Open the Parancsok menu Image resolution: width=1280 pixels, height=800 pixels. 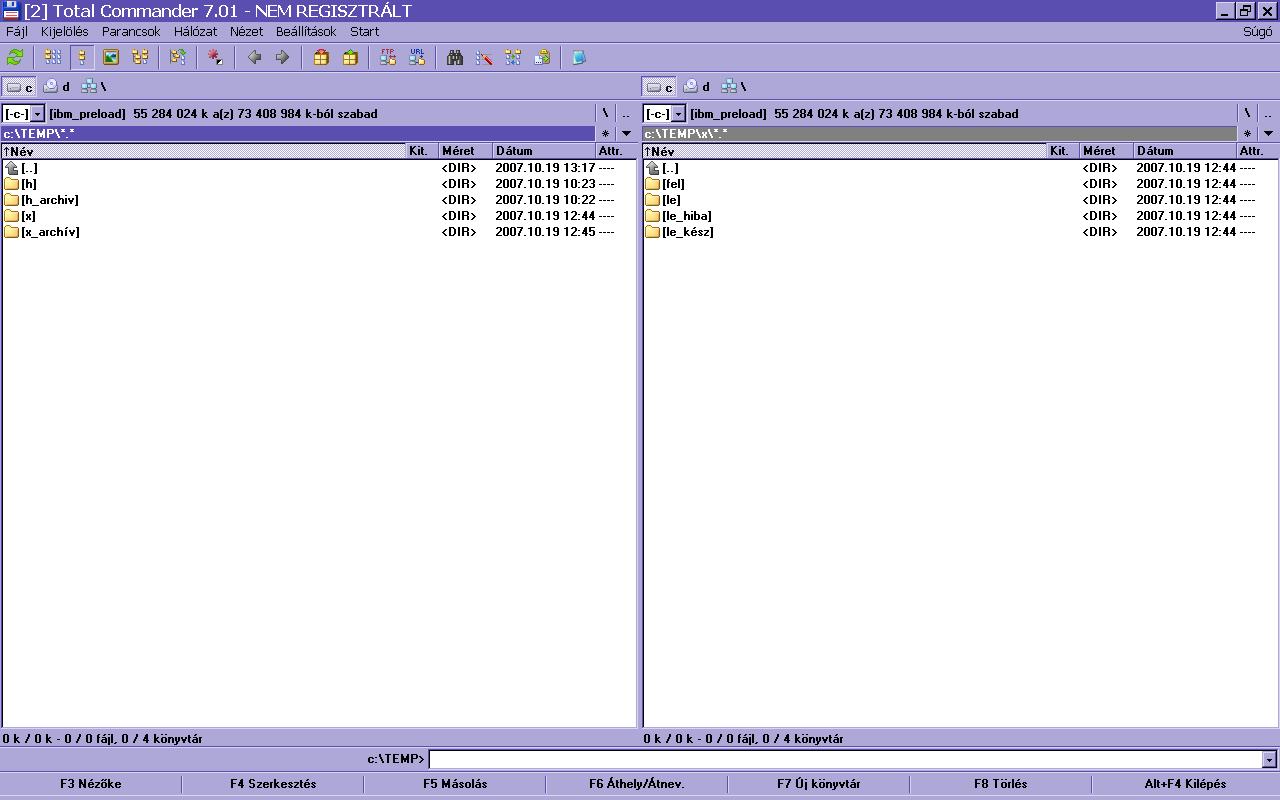[131, 32]
